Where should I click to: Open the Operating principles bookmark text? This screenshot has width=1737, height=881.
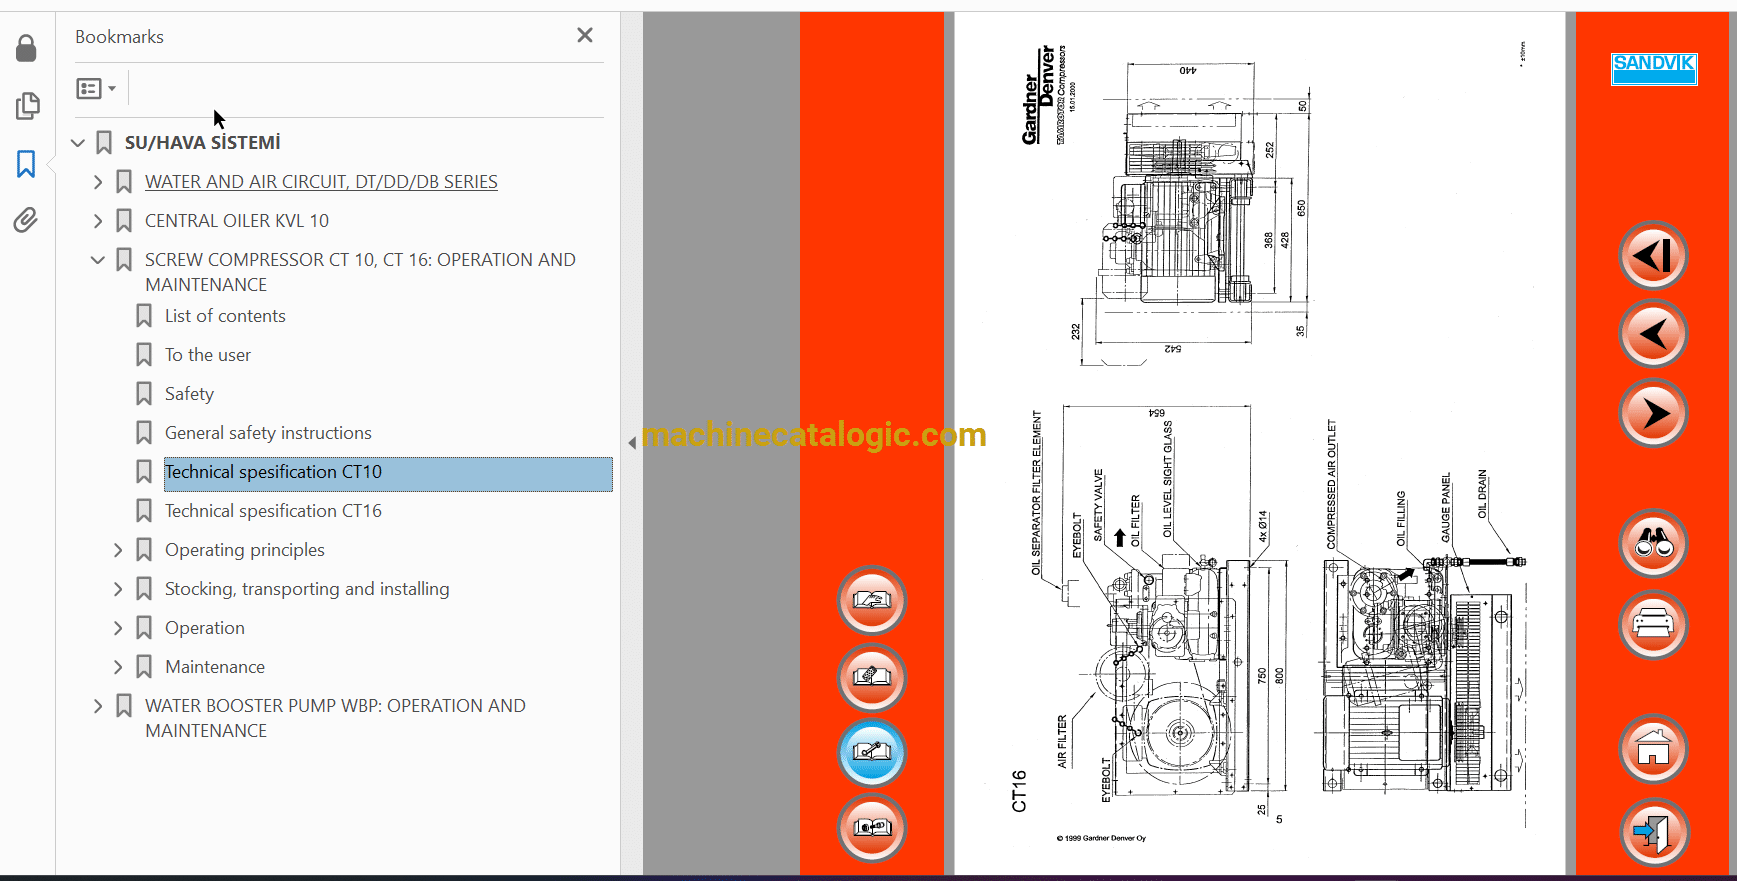(x=245, y=550)
